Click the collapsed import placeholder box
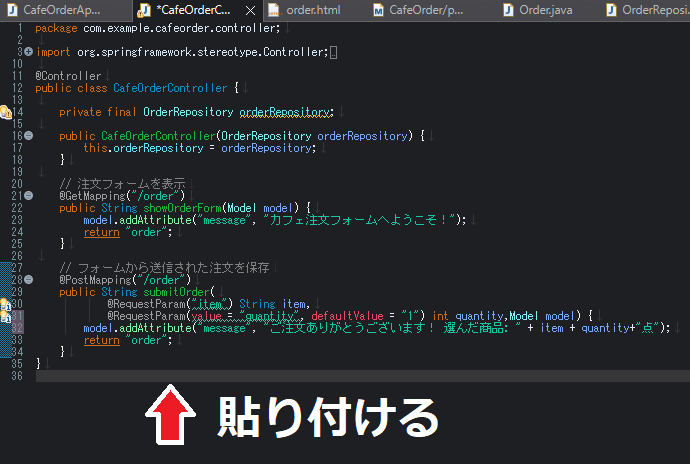The width and height of the screenshot is (690, 464). [x=333, y=52]
